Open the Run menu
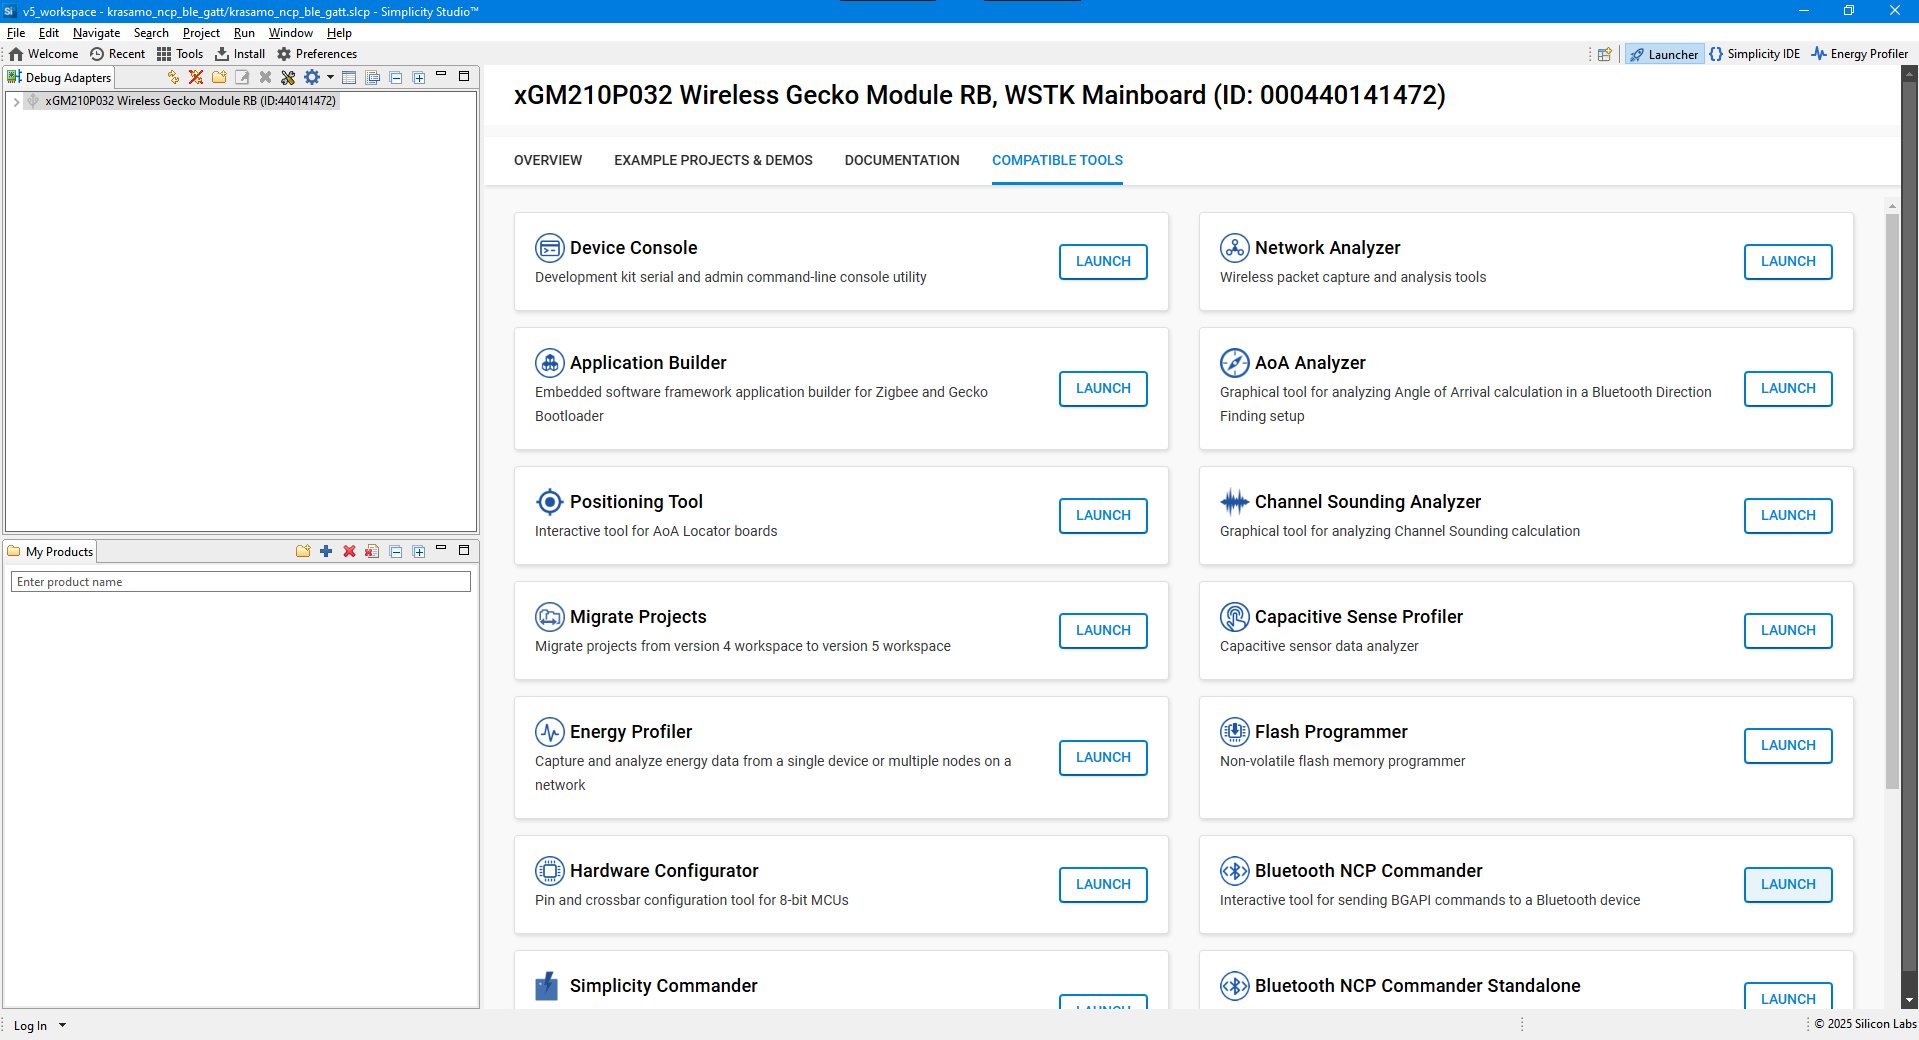 (x=244, y=33)
